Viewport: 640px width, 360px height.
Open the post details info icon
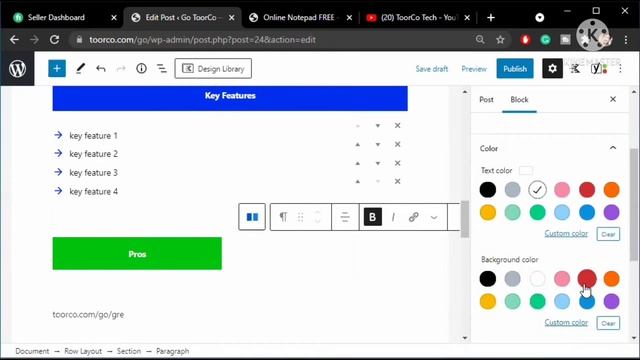[141, 69]
